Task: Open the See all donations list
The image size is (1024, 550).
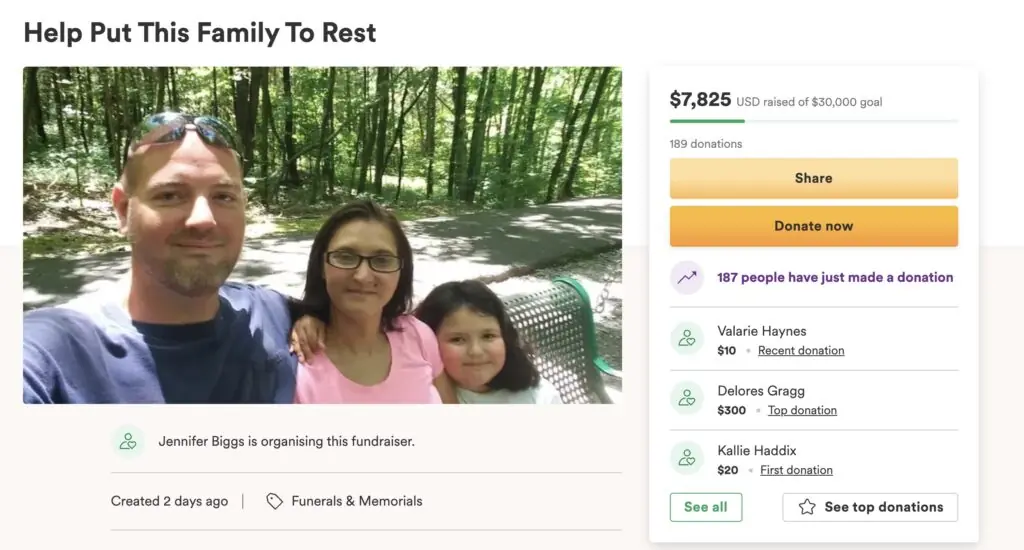Action: (705, 507)
